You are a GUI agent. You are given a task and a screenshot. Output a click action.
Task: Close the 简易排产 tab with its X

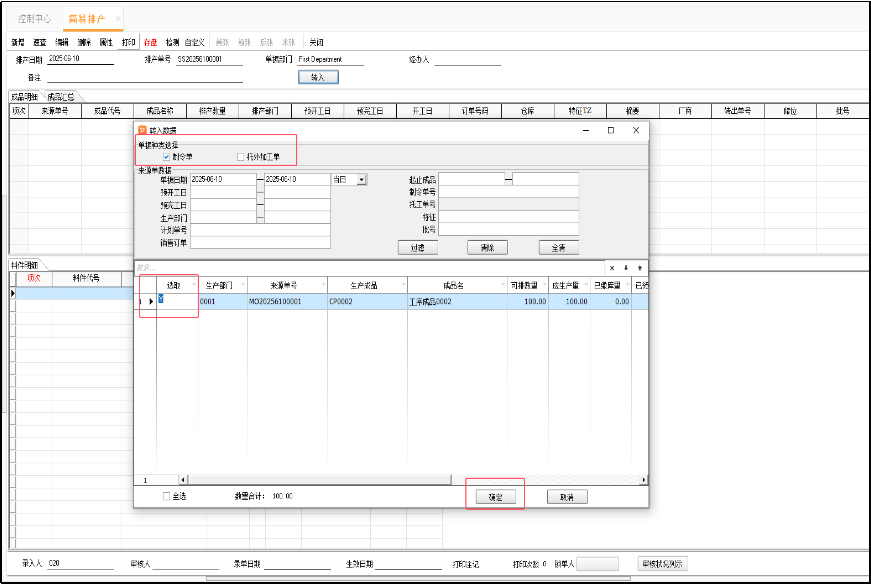point(117,19)
